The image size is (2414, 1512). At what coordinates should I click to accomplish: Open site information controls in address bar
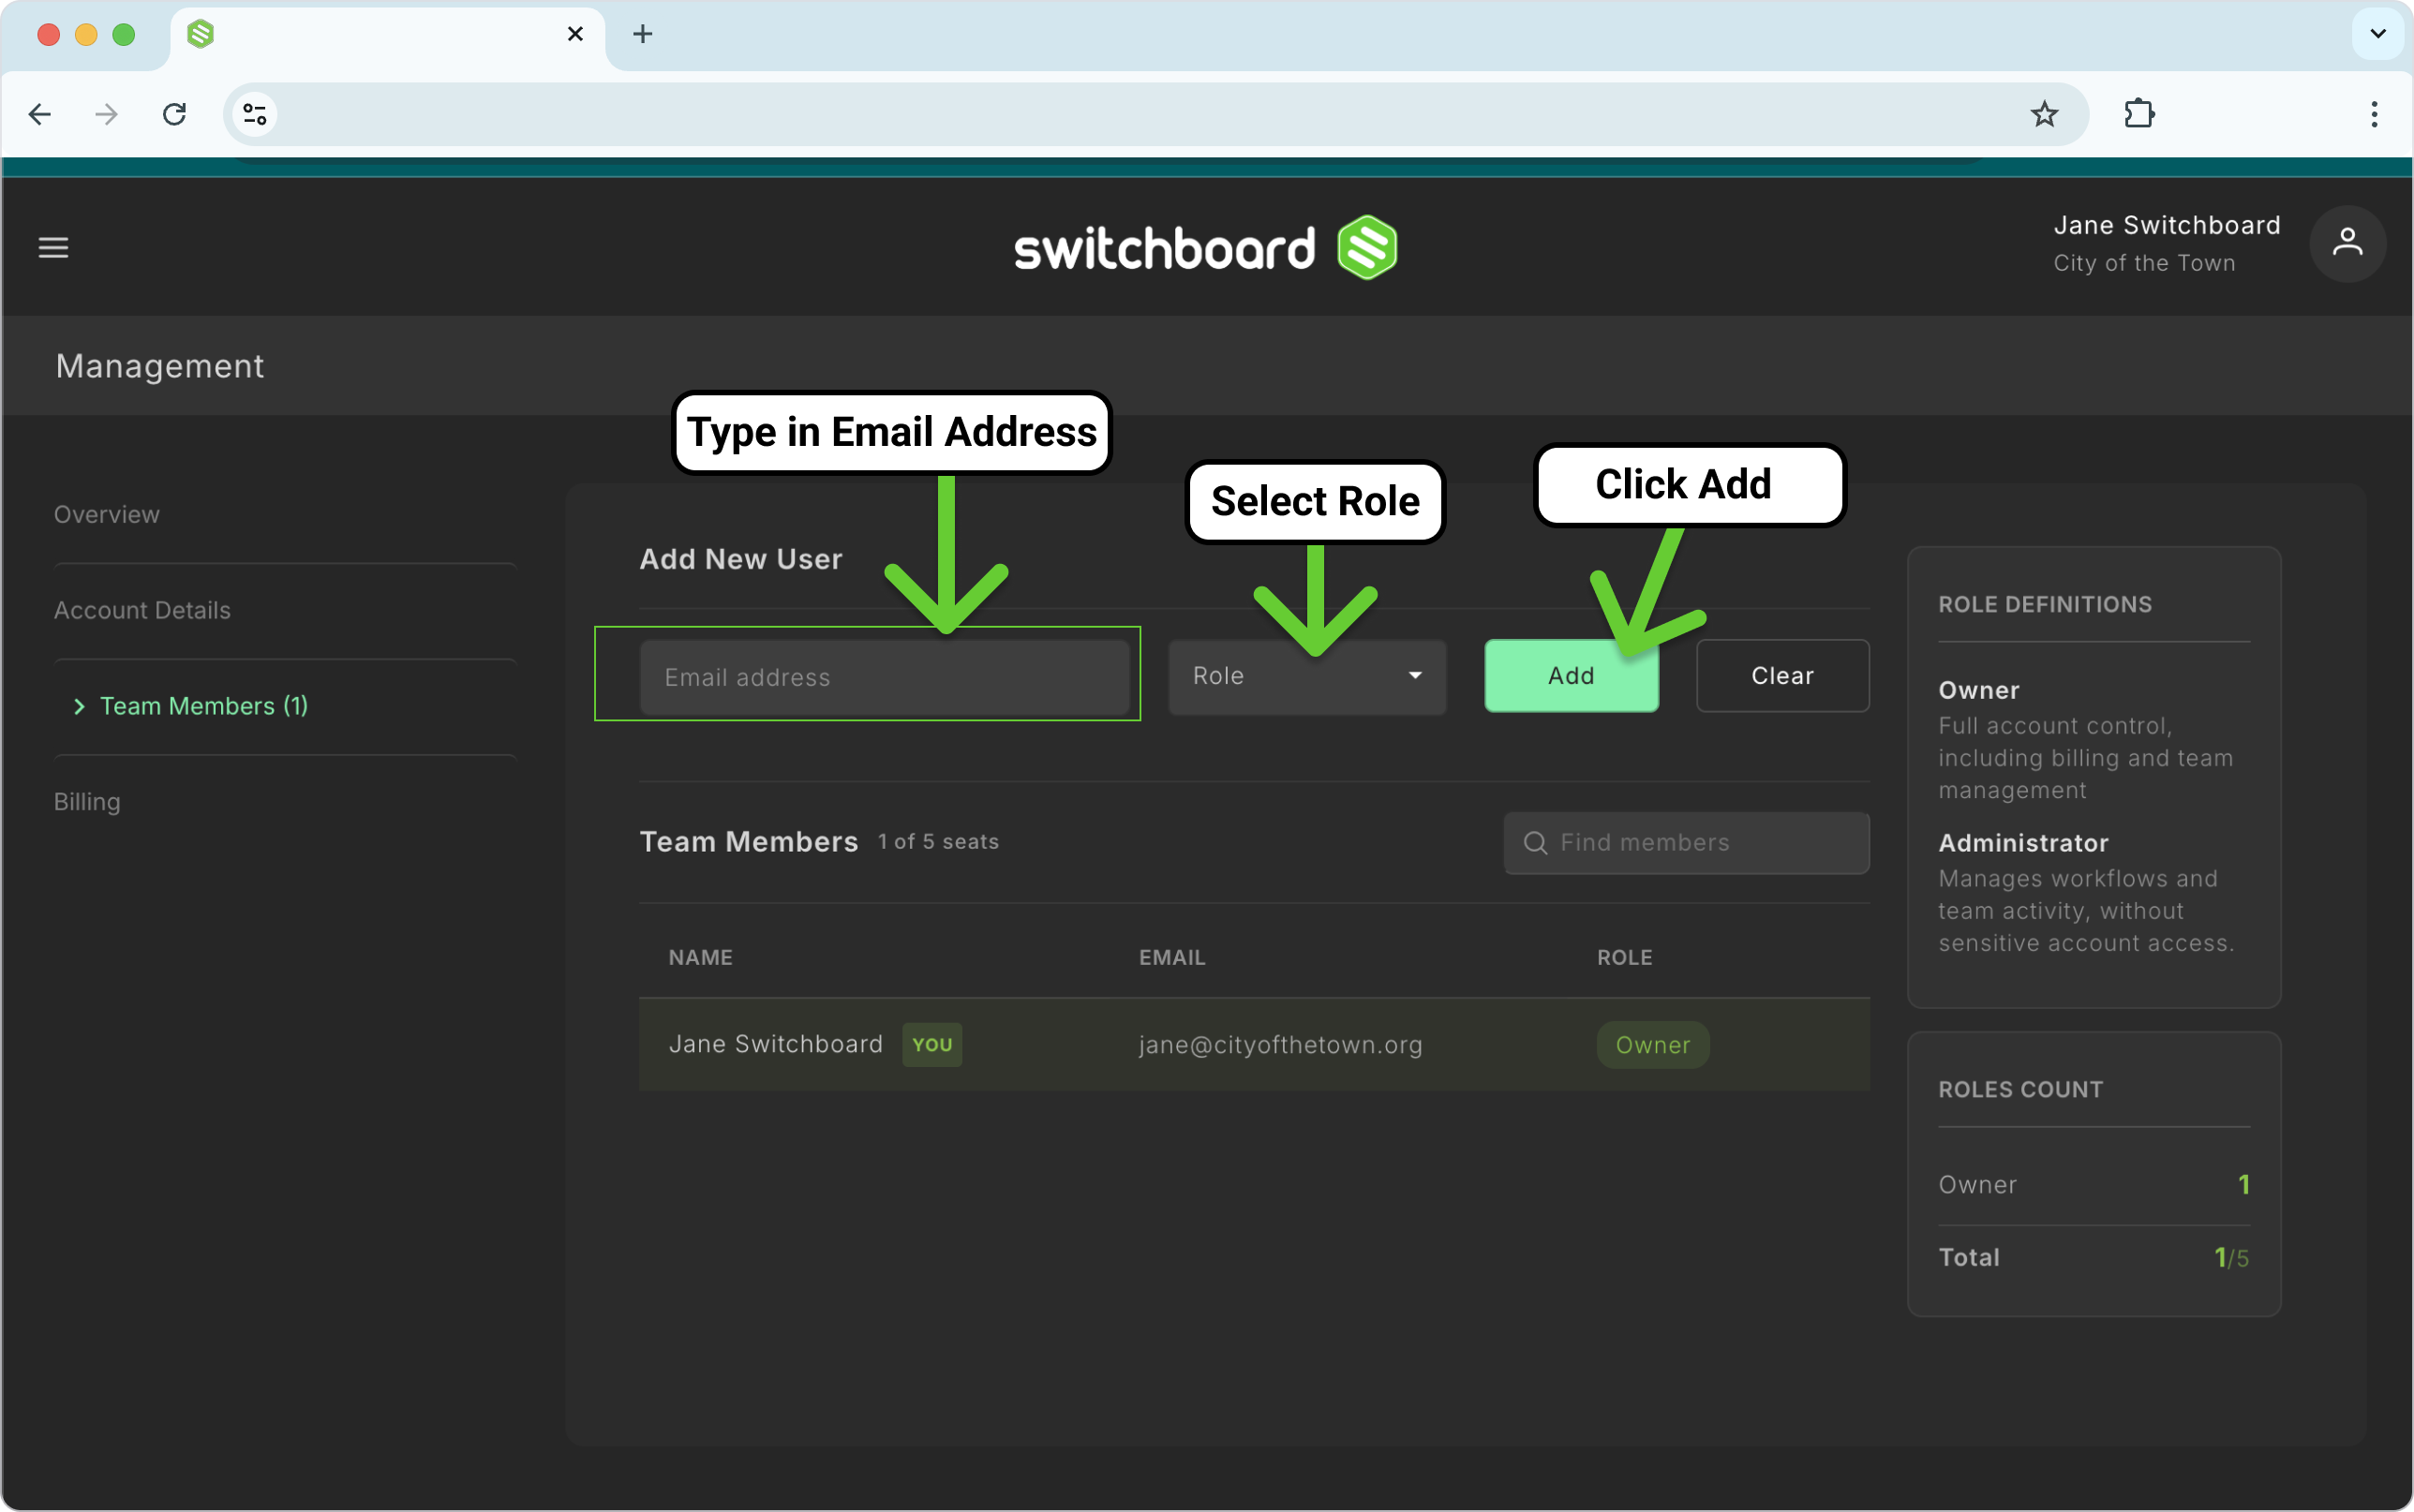point(255,114)
